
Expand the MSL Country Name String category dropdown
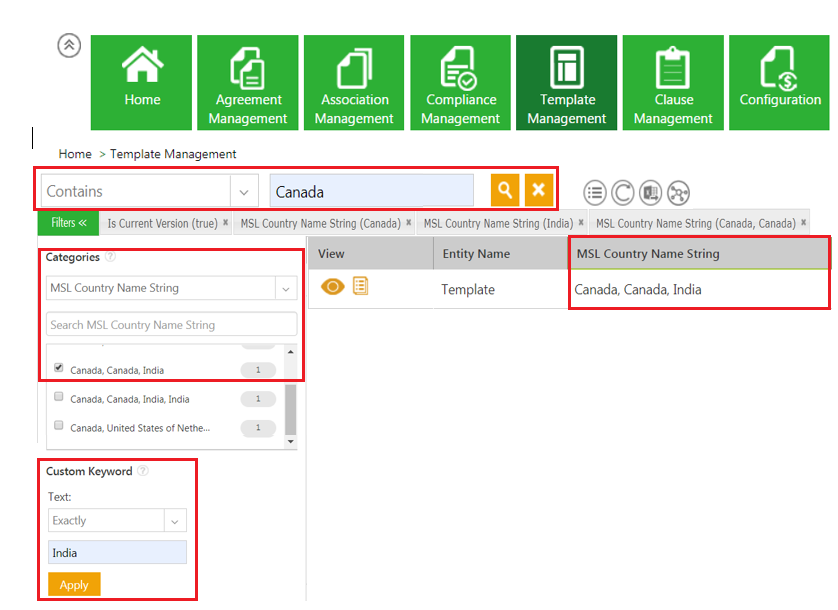pyautogui.click(x=285, y=288)
